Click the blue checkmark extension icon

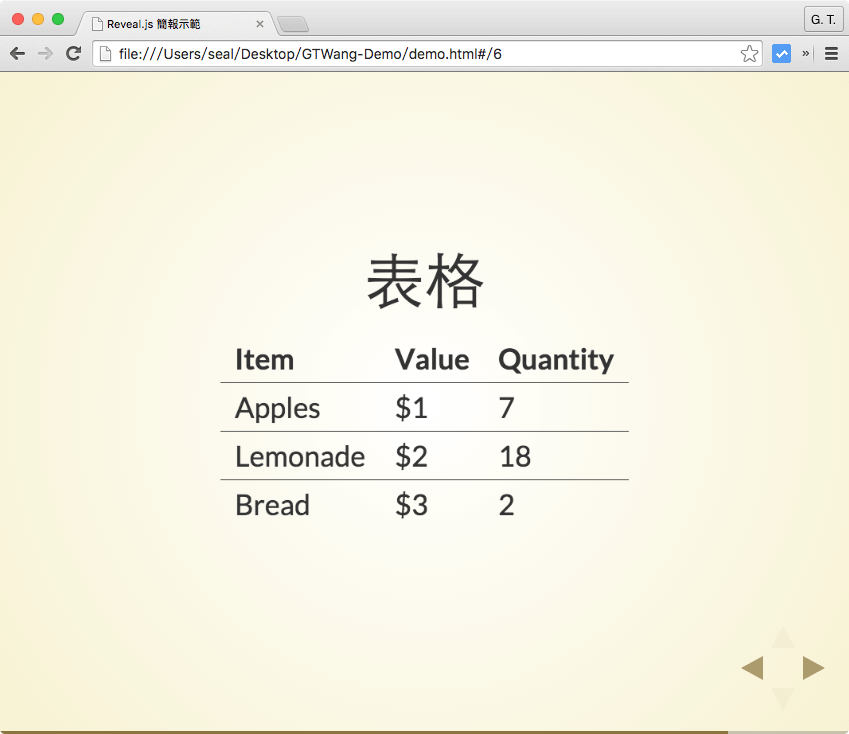point(781,53)
